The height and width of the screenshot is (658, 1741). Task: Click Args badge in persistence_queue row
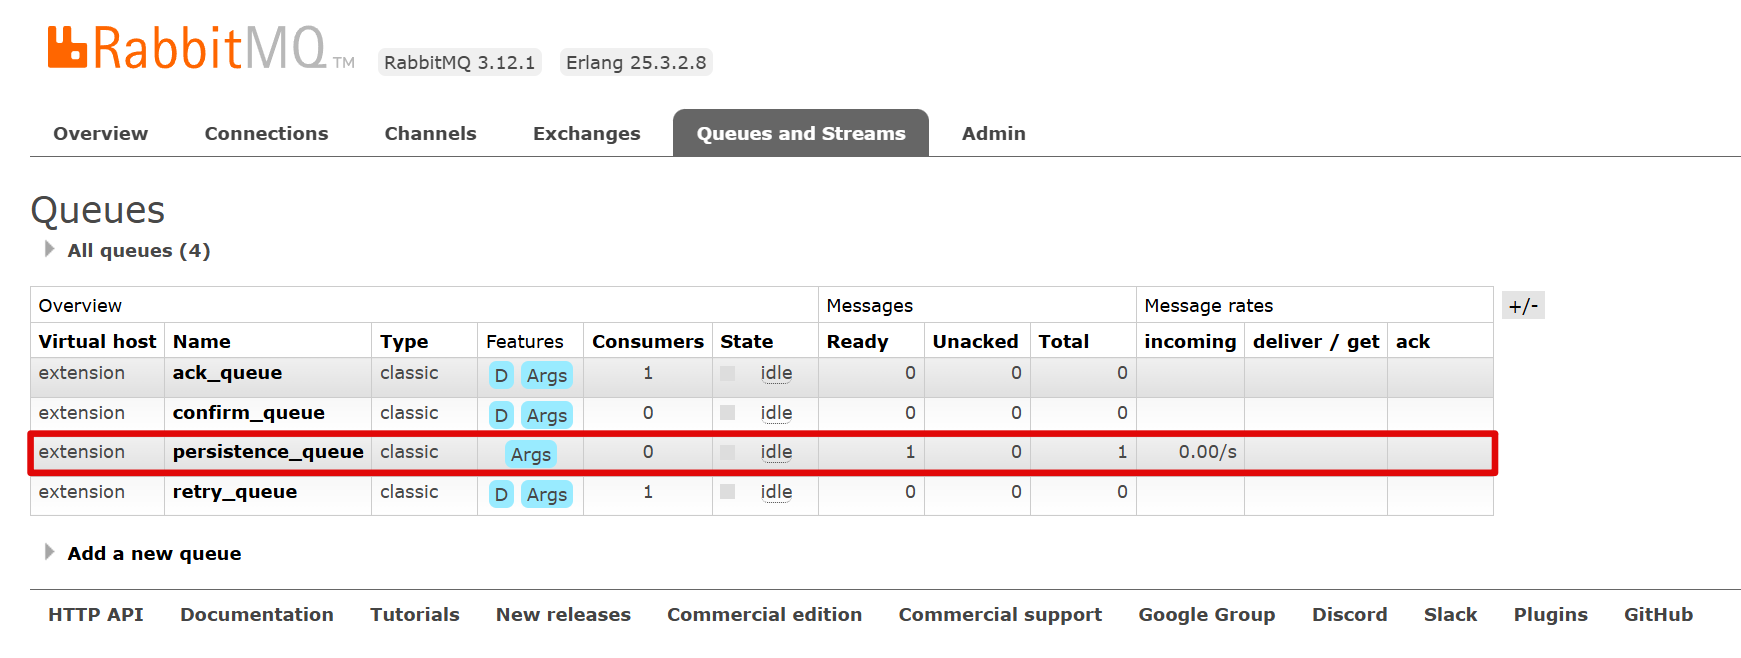tap(531, 454)
